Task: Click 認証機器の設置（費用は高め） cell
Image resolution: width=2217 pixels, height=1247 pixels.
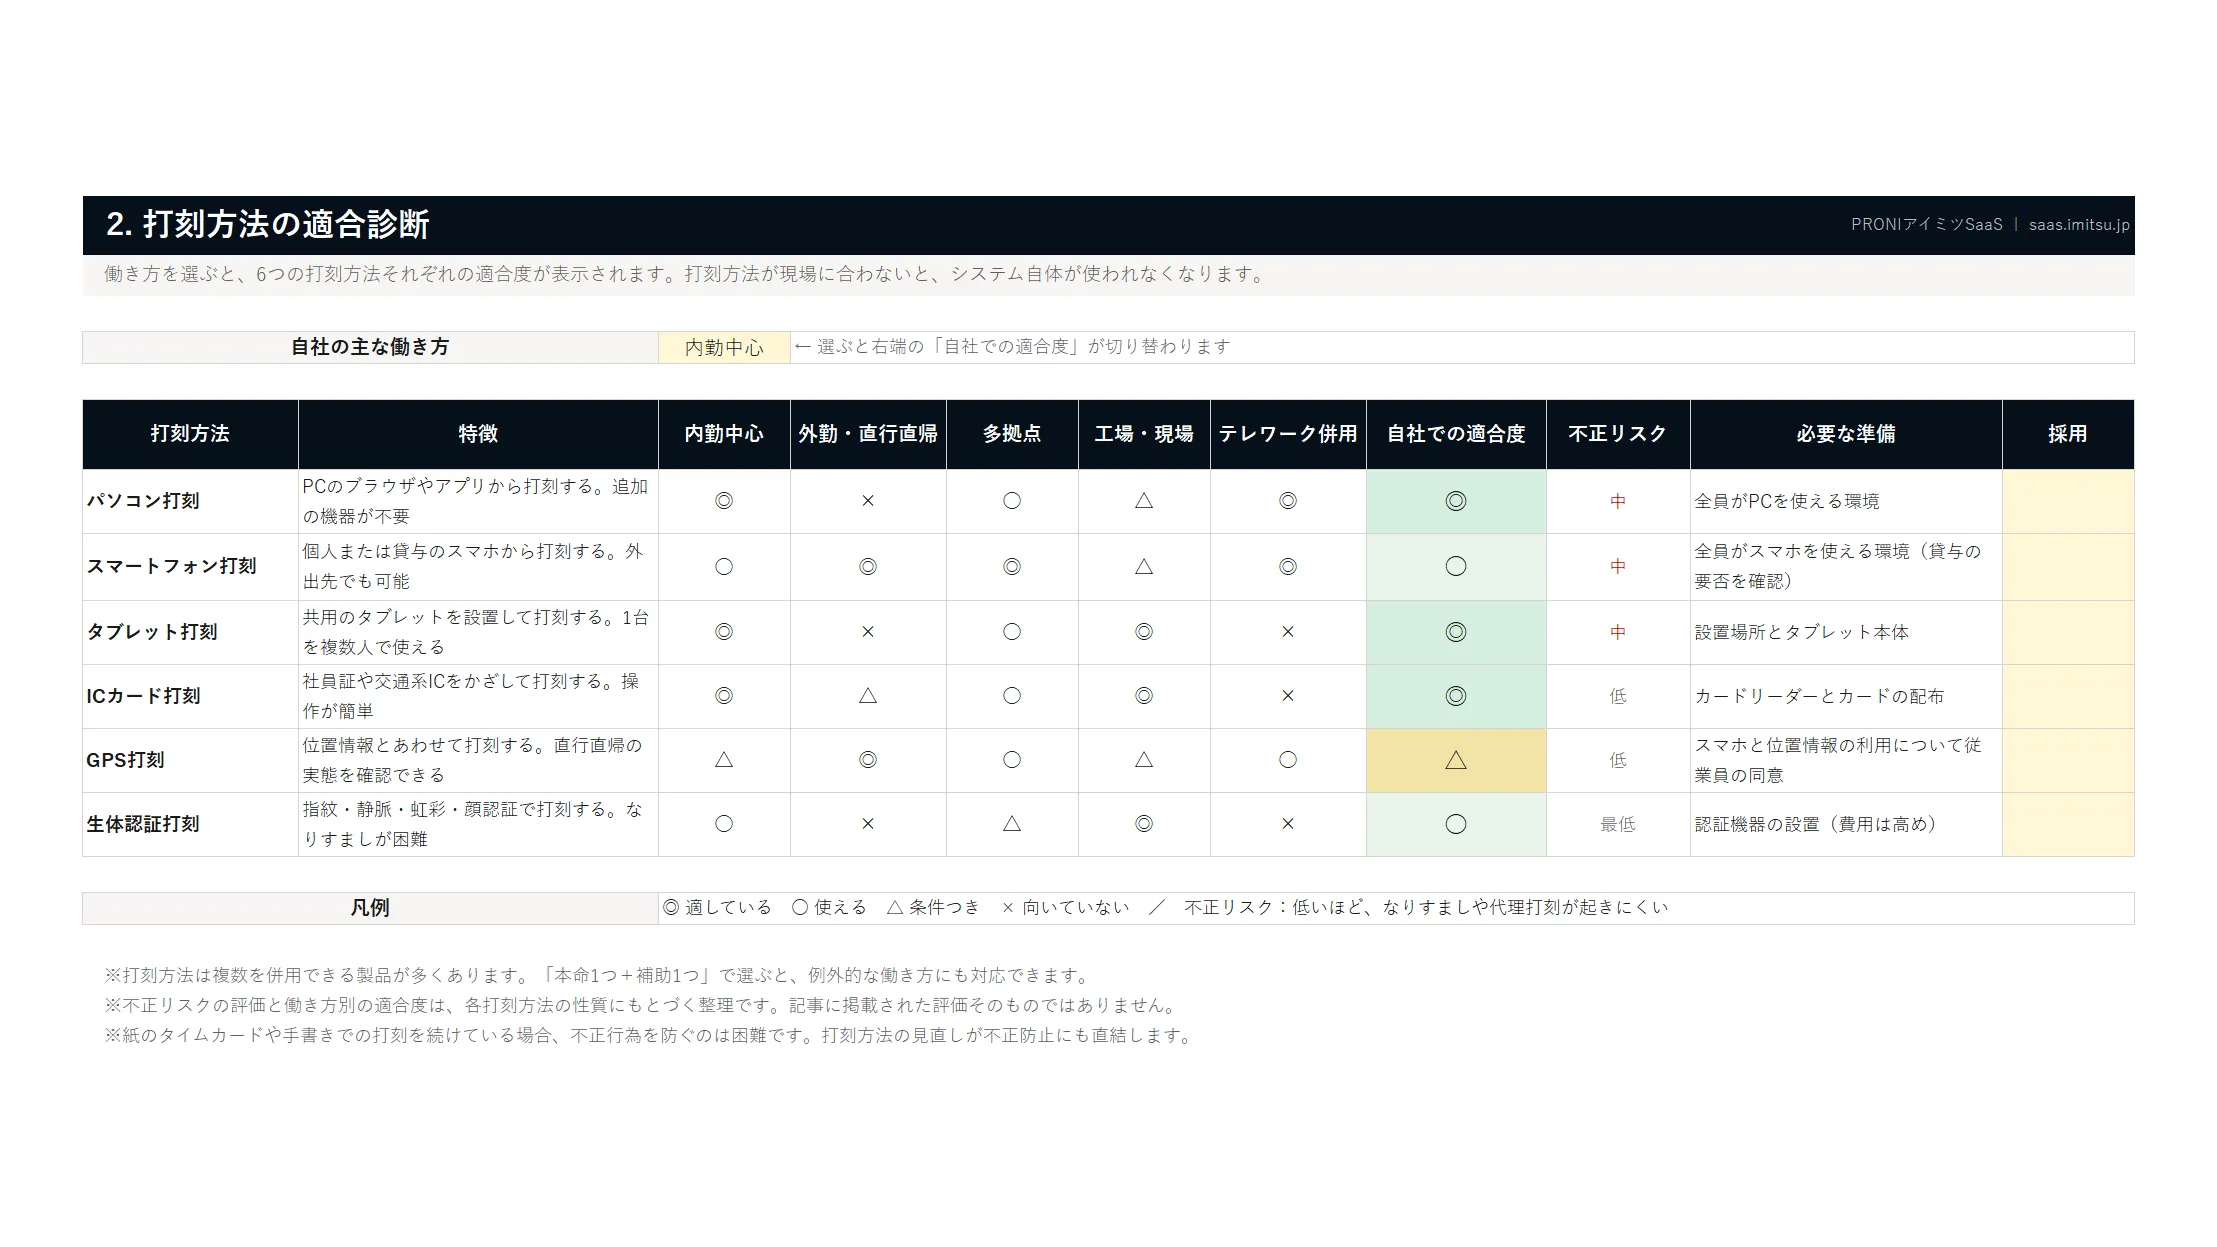Action: [x=1846, y=824]
